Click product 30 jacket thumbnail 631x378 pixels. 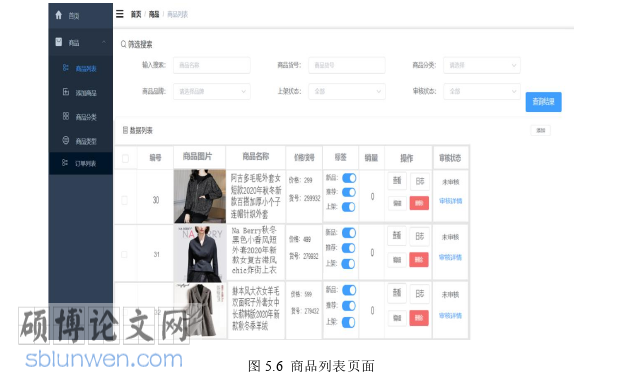[200, 196]
